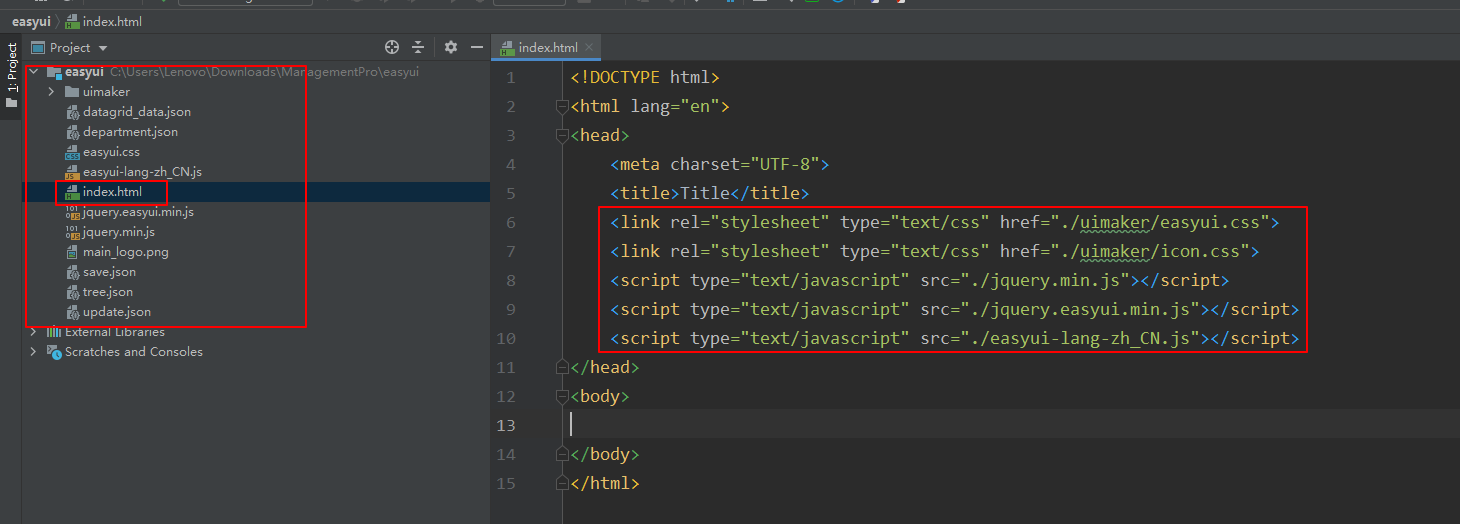
Task: Click index.html file icon in project tree
Action: pyautogui.click(x=72, y=192)
